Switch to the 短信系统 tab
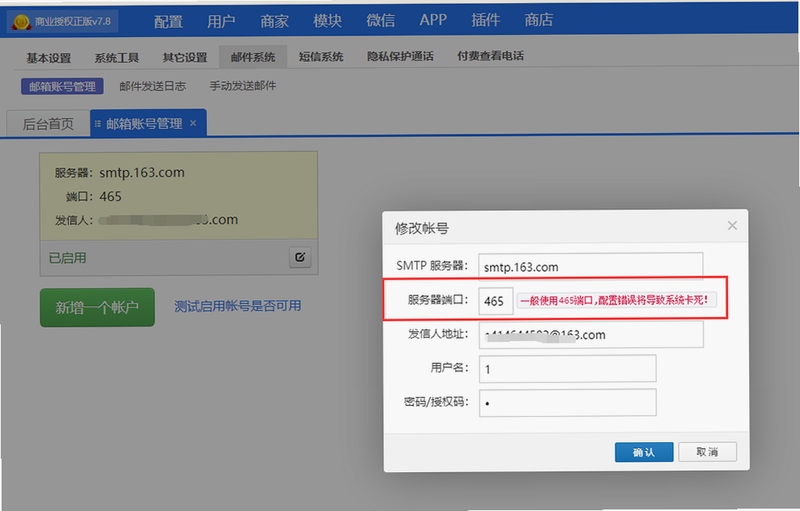The width and height of the screenshot is (800, 511). tap(321, 57)
